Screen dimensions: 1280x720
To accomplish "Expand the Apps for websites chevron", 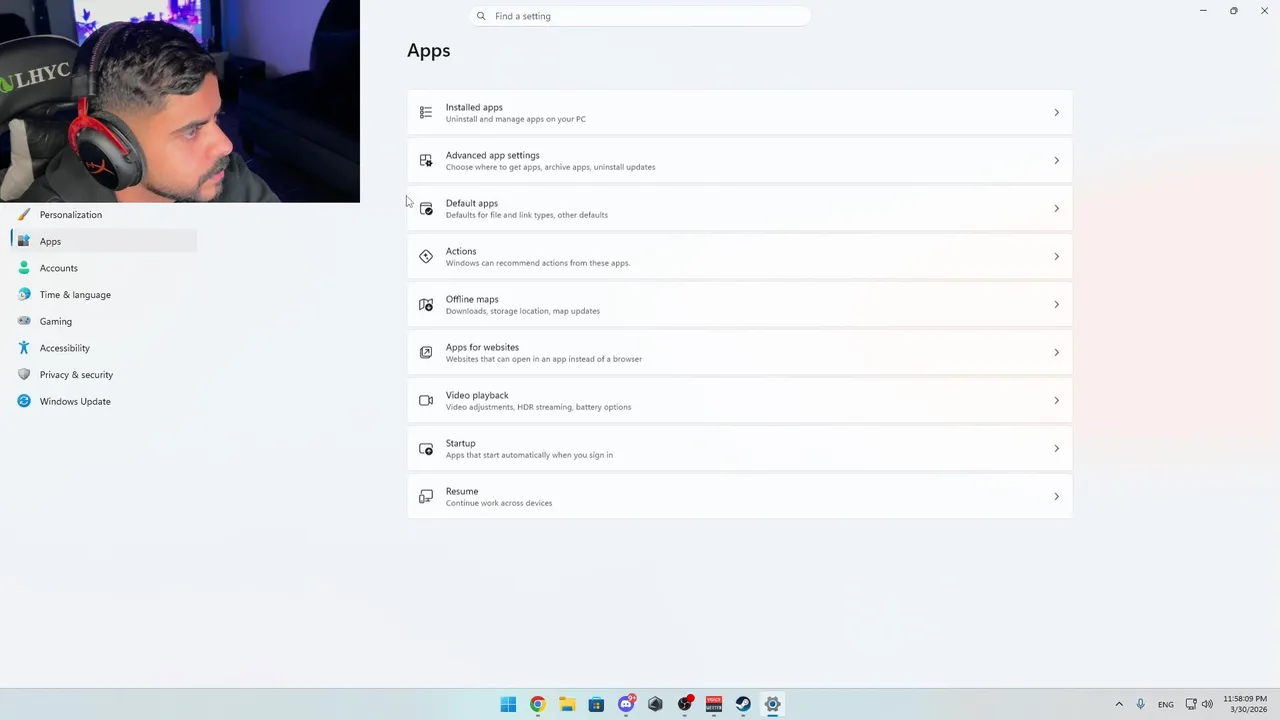I will pyautogui.click(x=1056, y=352).
